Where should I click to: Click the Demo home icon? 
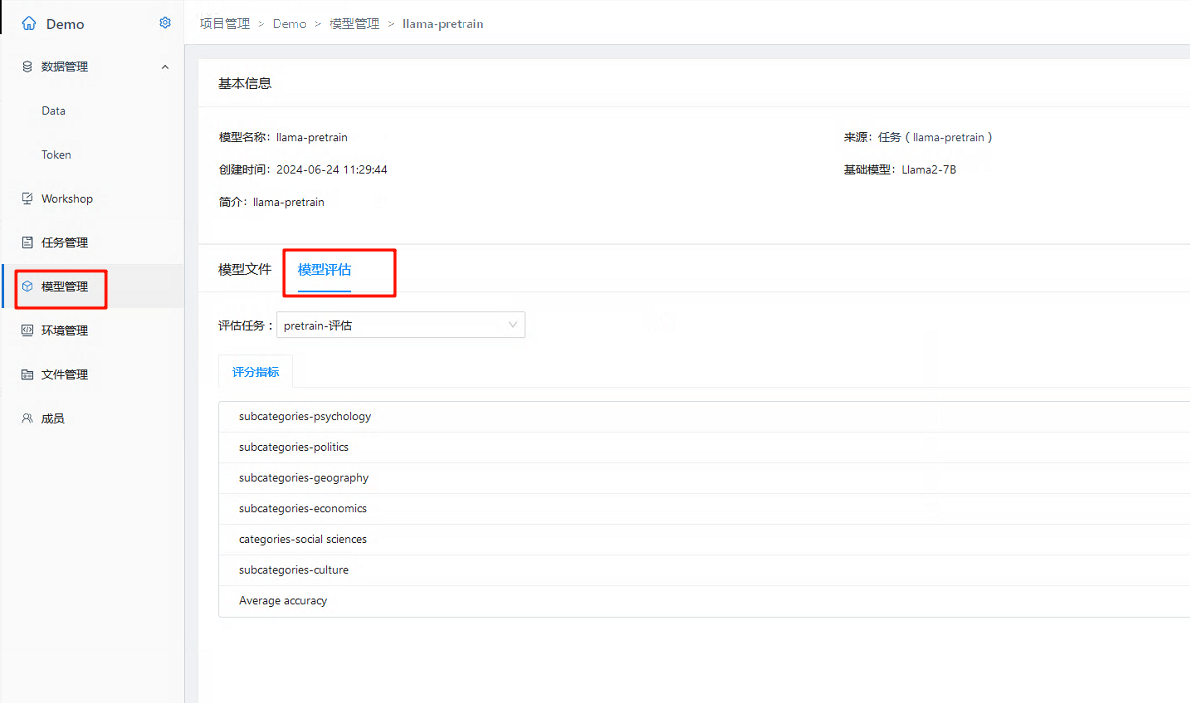pyautogui.click(x=29, y=23)
